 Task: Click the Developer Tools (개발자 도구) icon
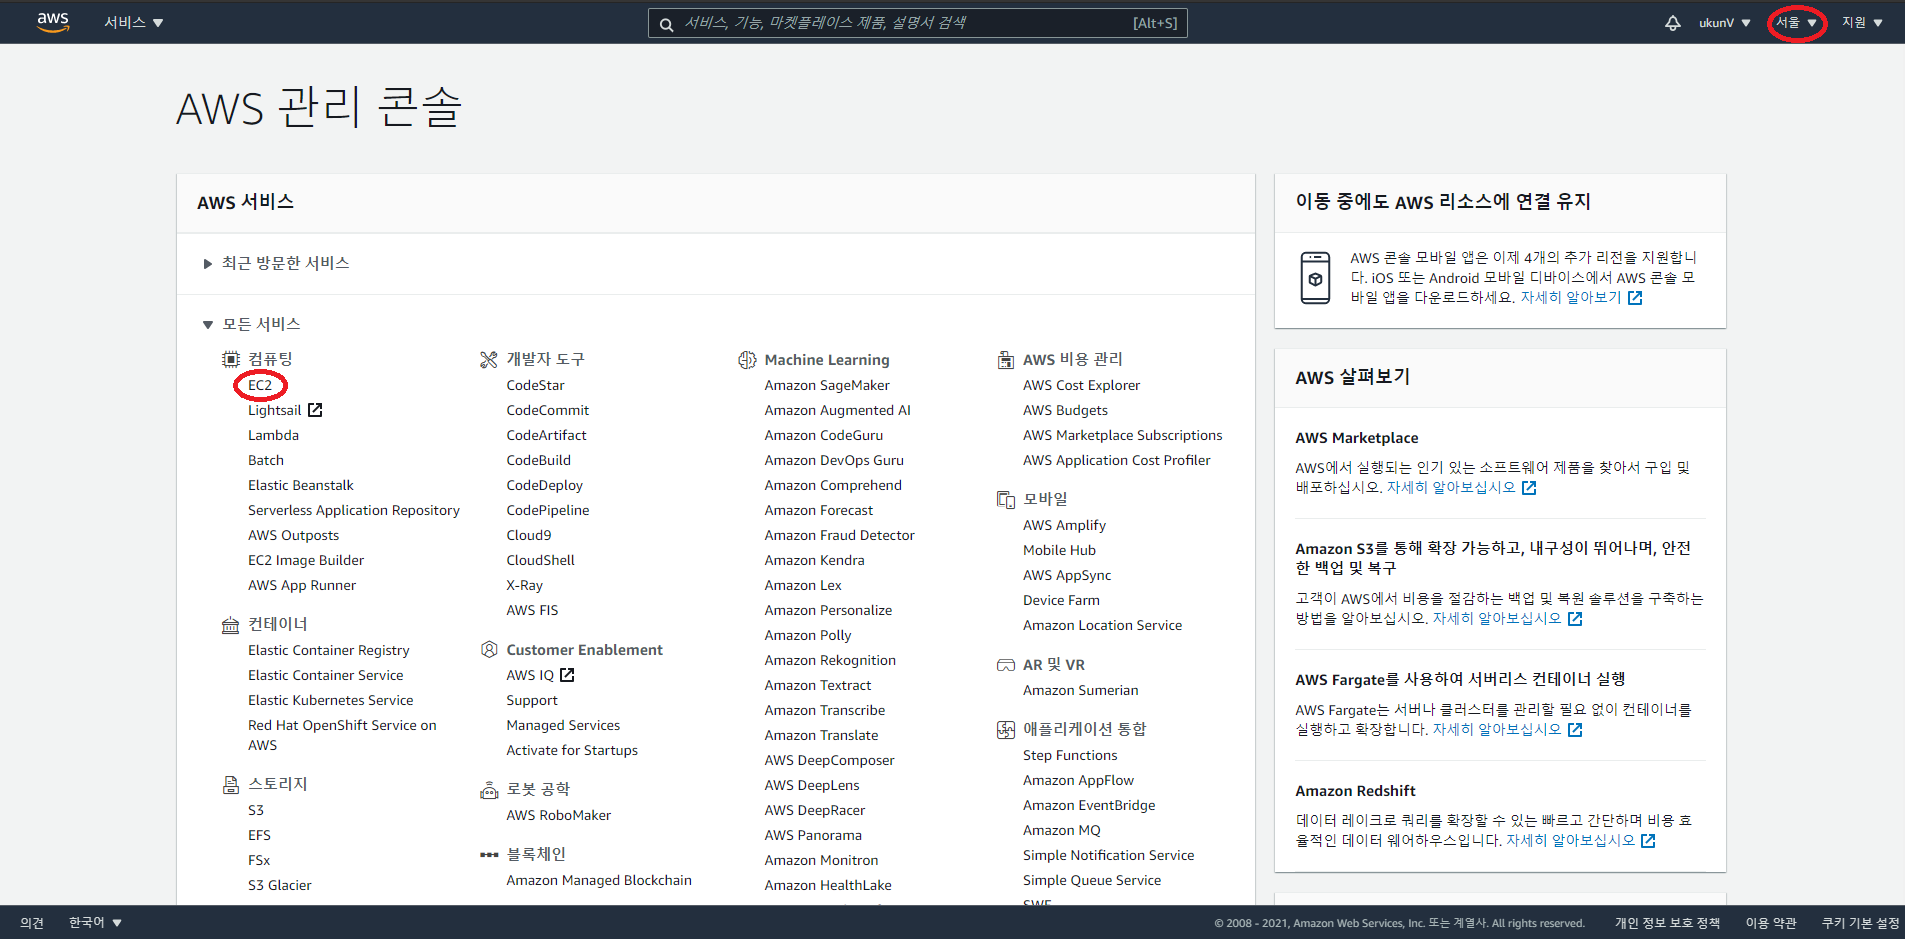point(489,359)
